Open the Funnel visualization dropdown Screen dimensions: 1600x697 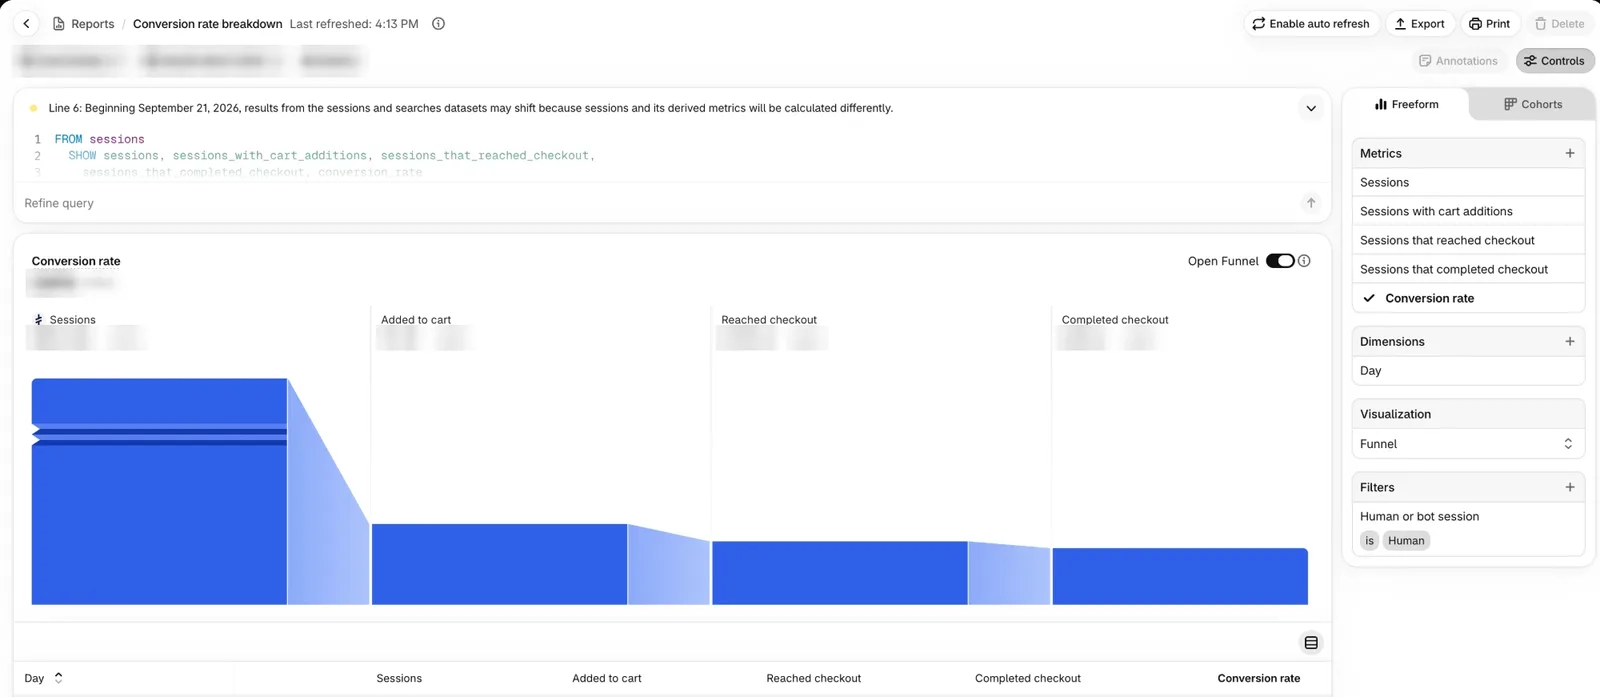coord(1468,444)
